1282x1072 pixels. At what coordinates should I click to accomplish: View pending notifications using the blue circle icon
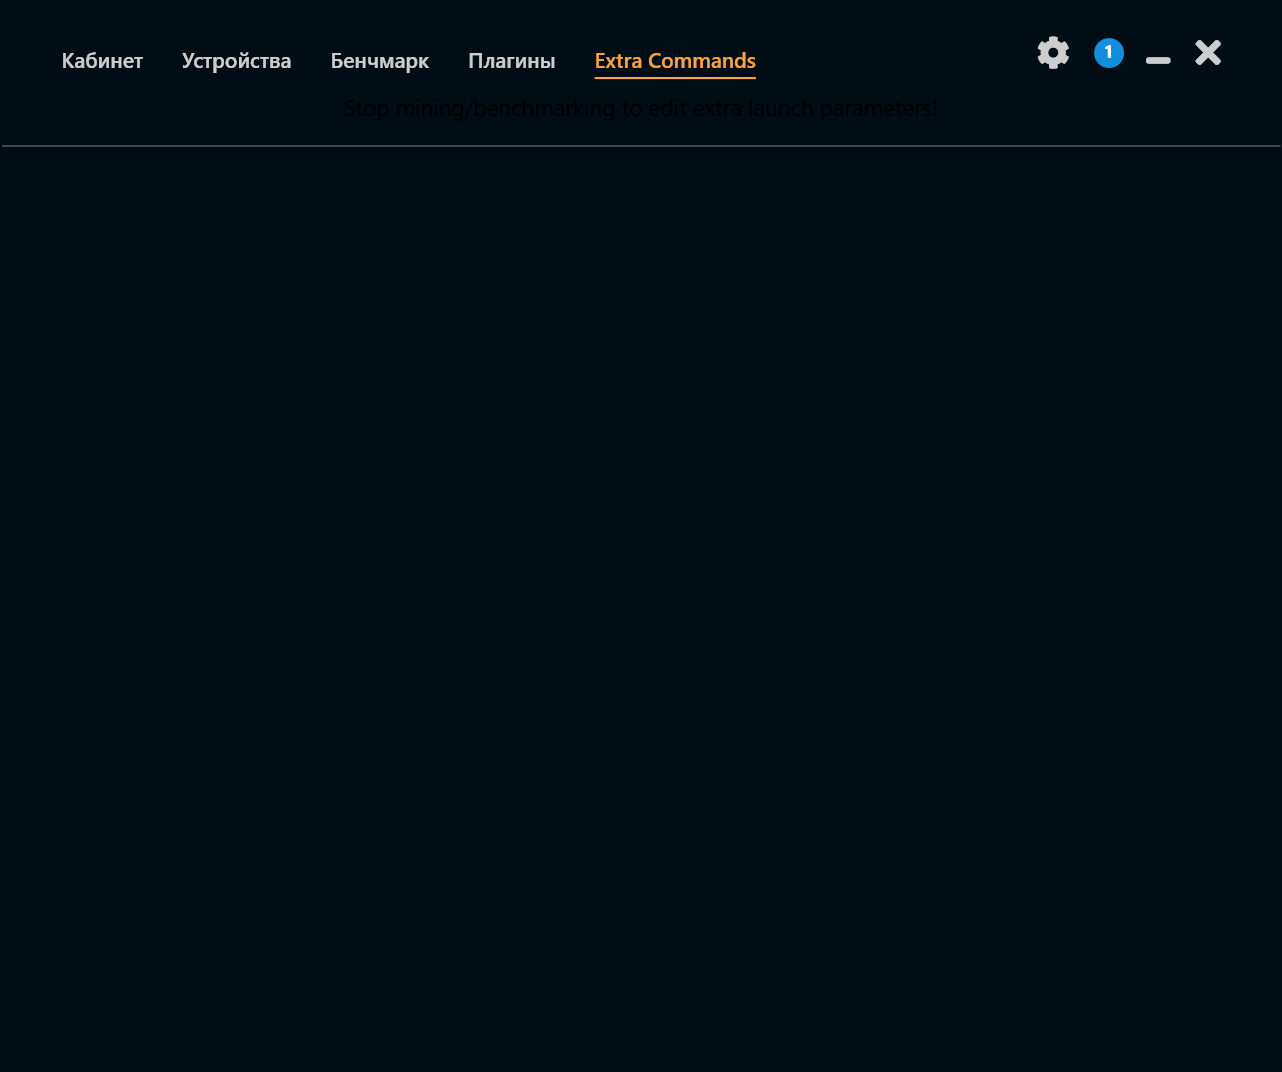pyautogui.click(x=1108, y=52)
